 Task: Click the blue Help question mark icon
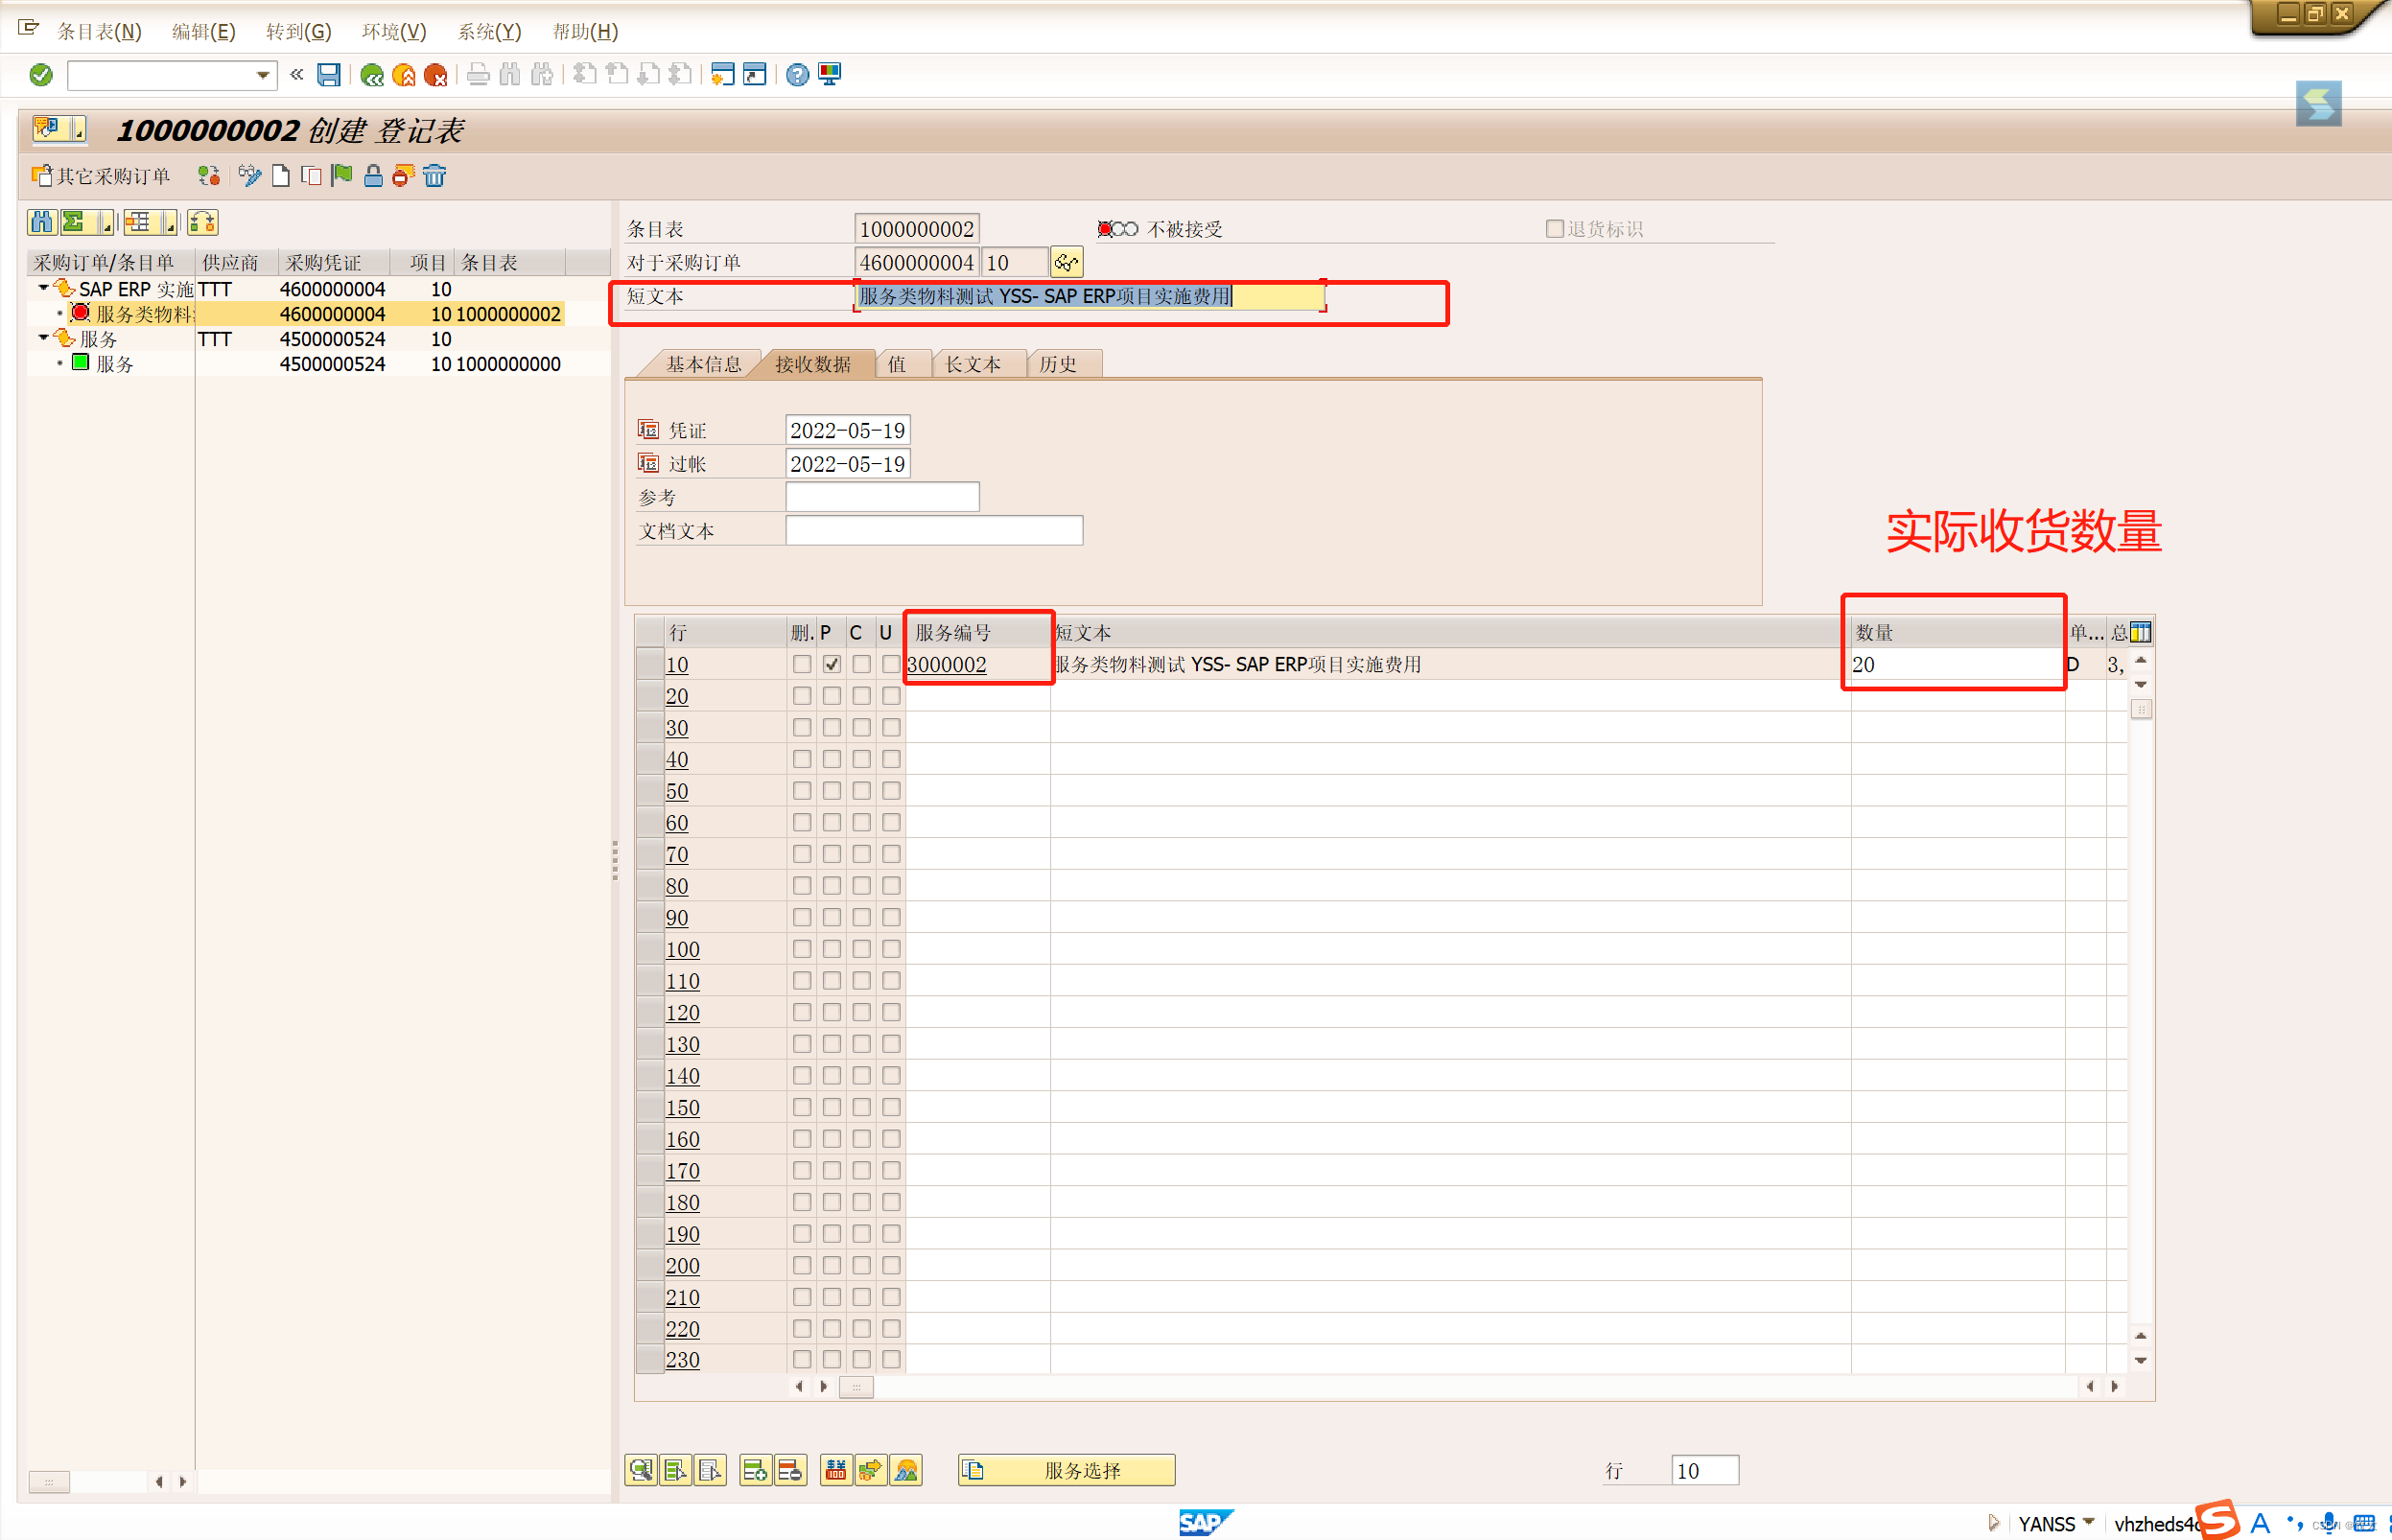click(797, 75)
